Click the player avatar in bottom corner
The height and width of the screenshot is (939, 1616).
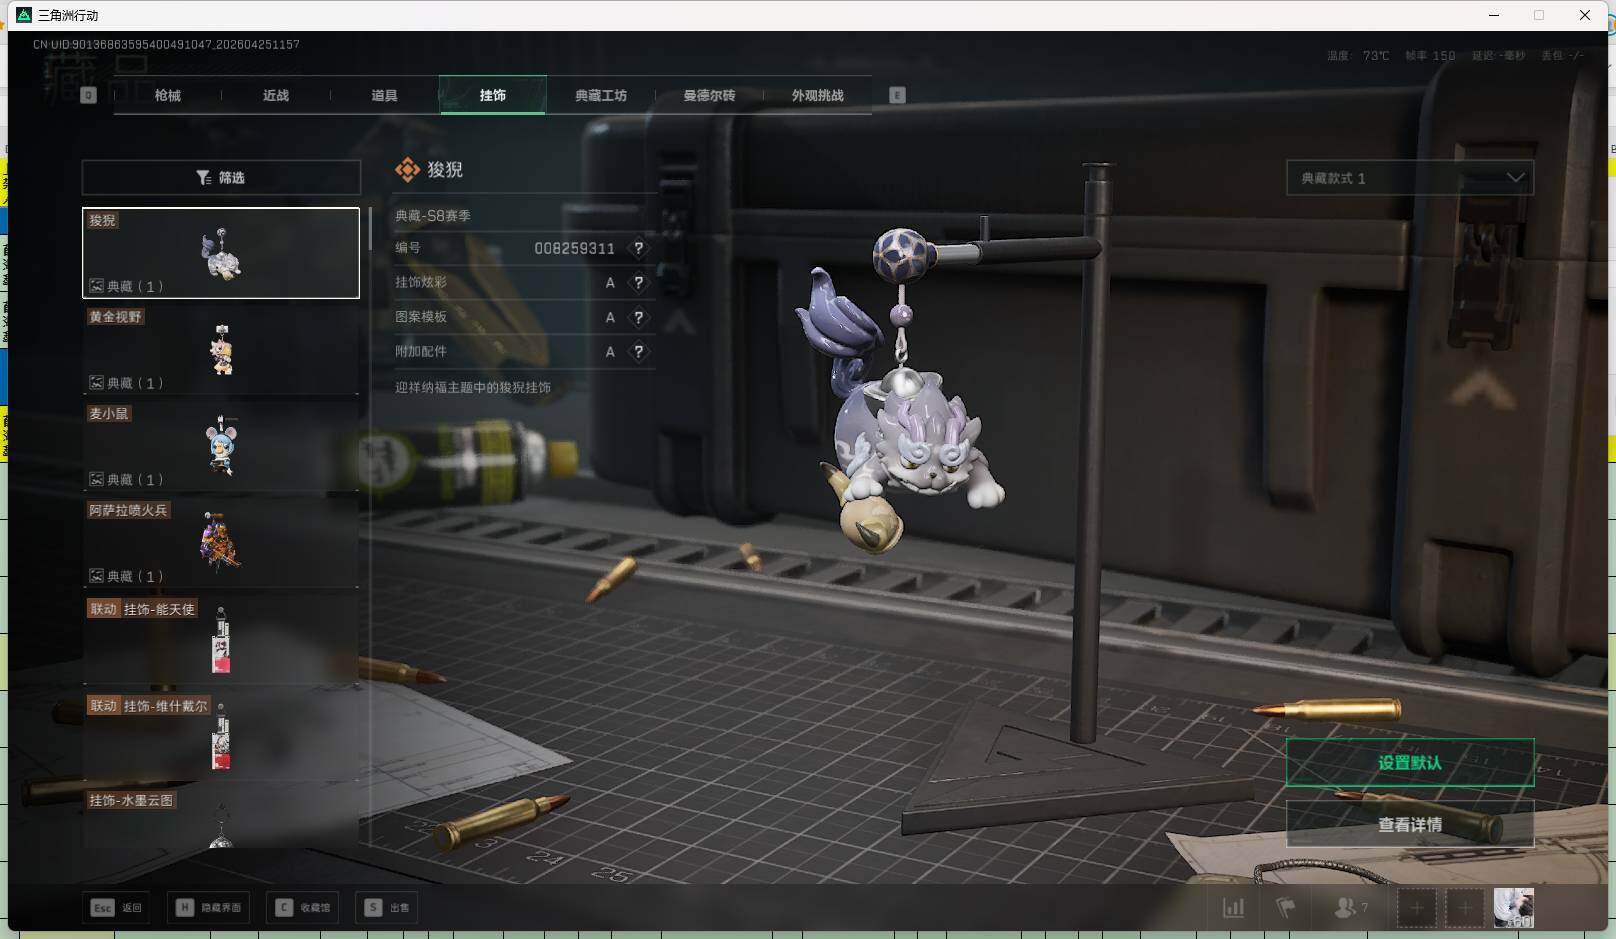coord(1513,907)
